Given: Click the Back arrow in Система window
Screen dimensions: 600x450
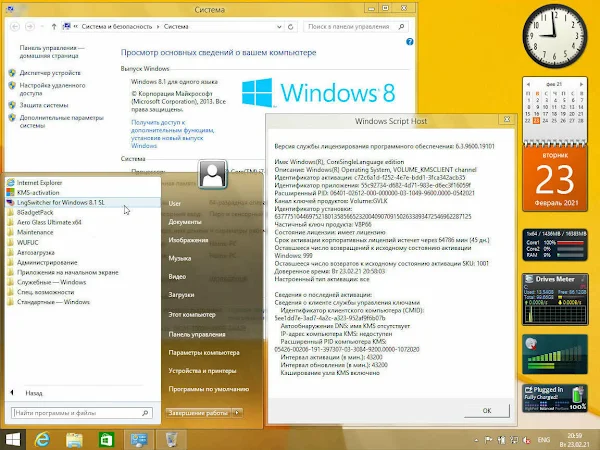Looking at the screenshot, I should 15,27.
